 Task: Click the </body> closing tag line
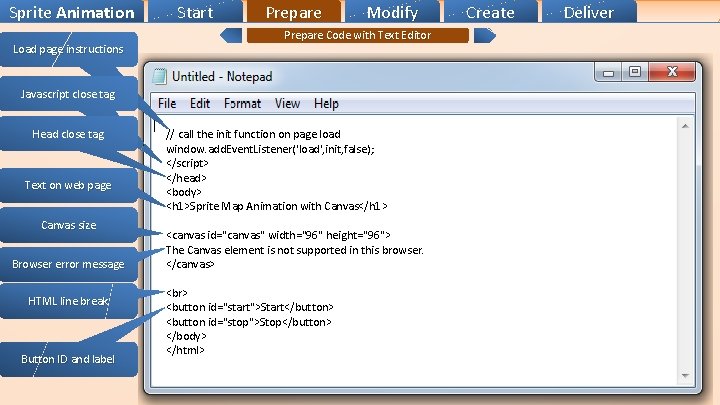186,336
